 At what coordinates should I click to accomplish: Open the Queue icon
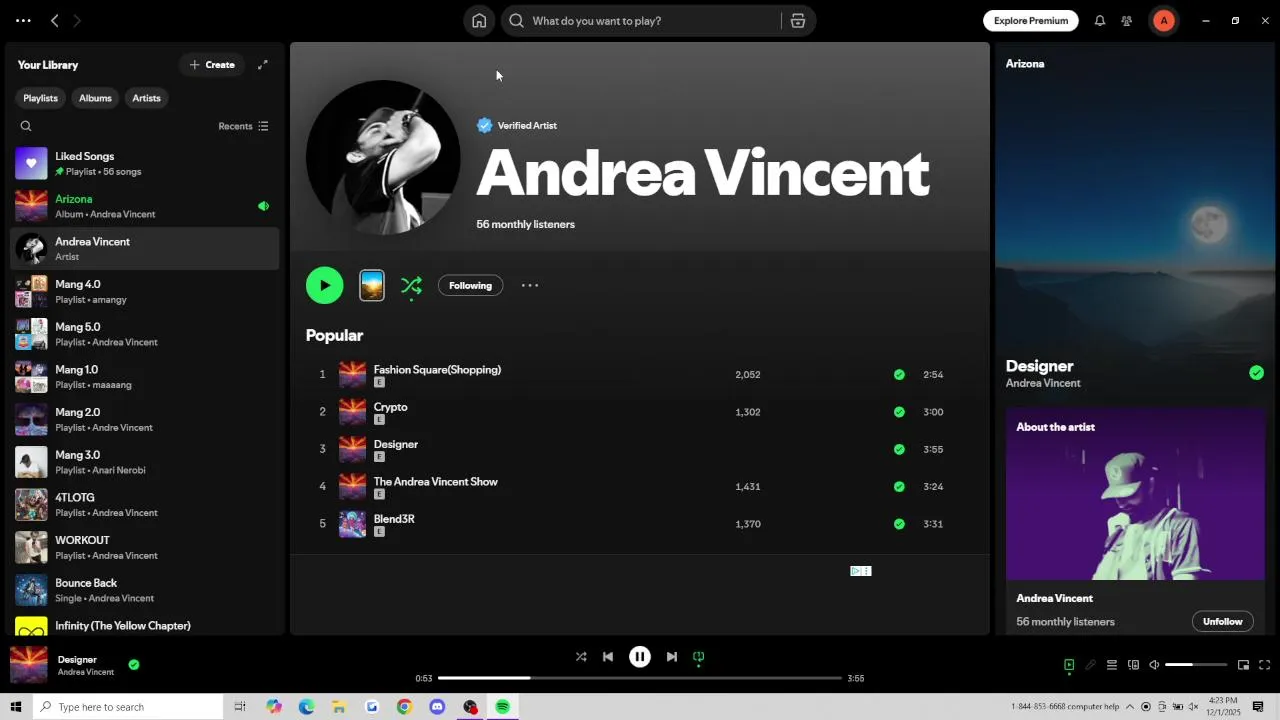coord(1112,665)
